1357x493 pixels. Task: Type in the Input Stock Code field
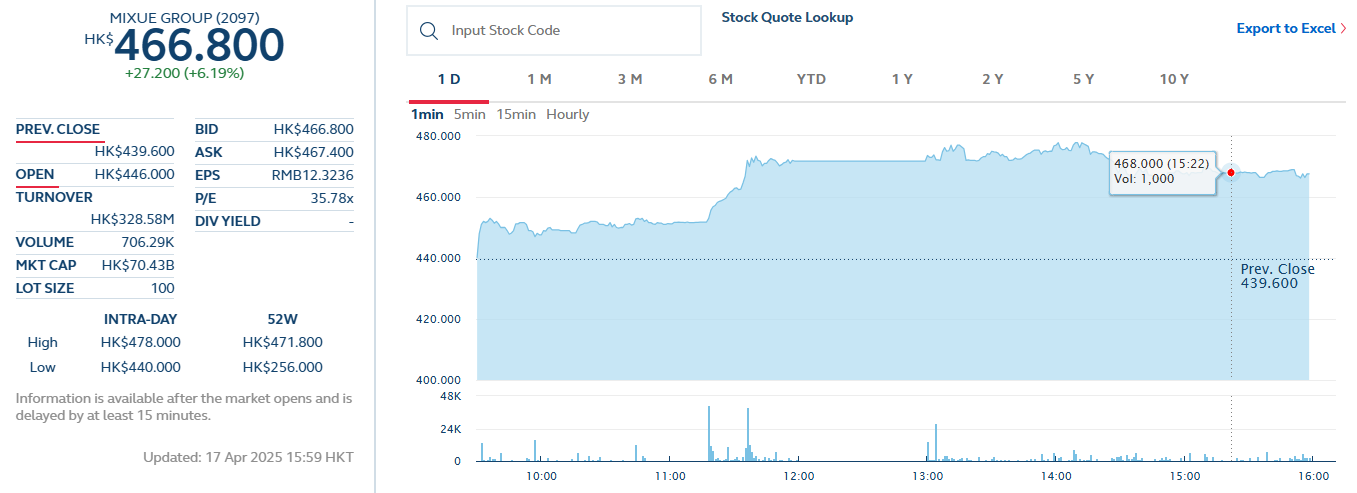[x=570, y=31]
